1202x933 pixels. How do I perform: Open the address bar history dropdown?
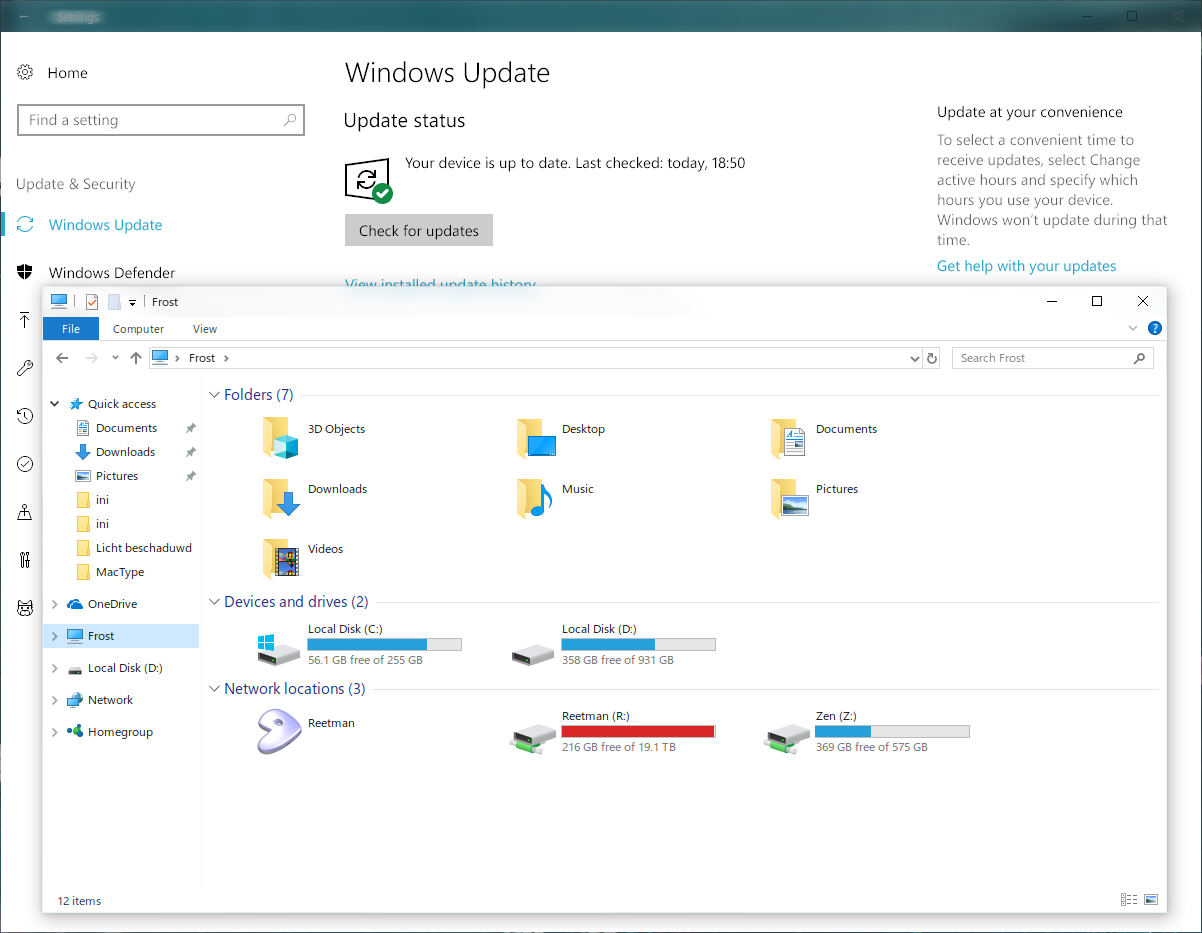tap(914, 358)
